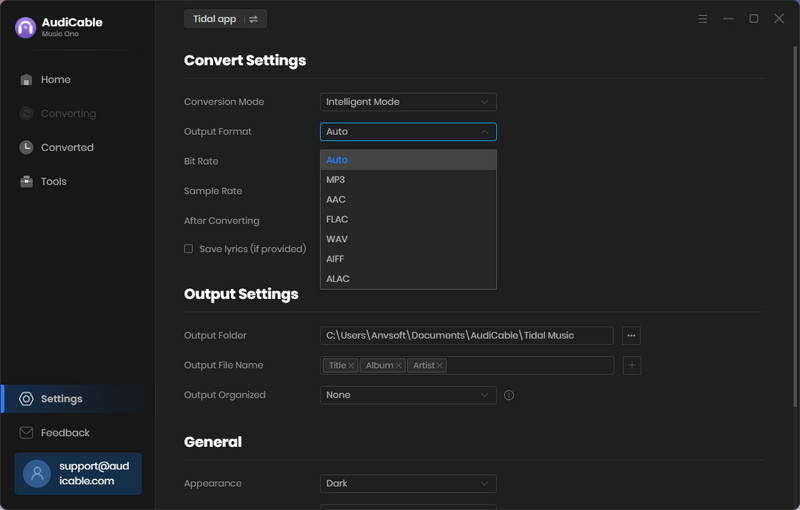Click the AudiCable logo icon
This screenshot has width=800, height=510.
tap(26, 28)
